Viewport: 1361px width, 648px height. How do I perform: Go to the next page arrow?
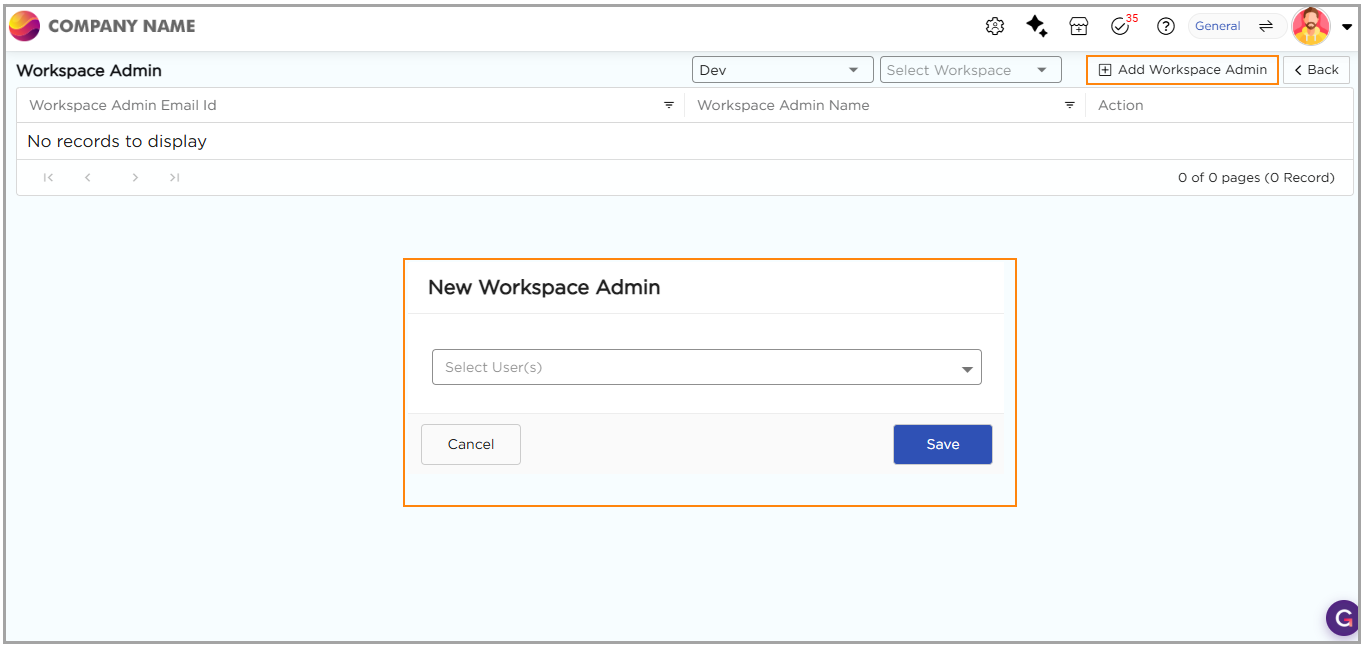pos(135,178)
